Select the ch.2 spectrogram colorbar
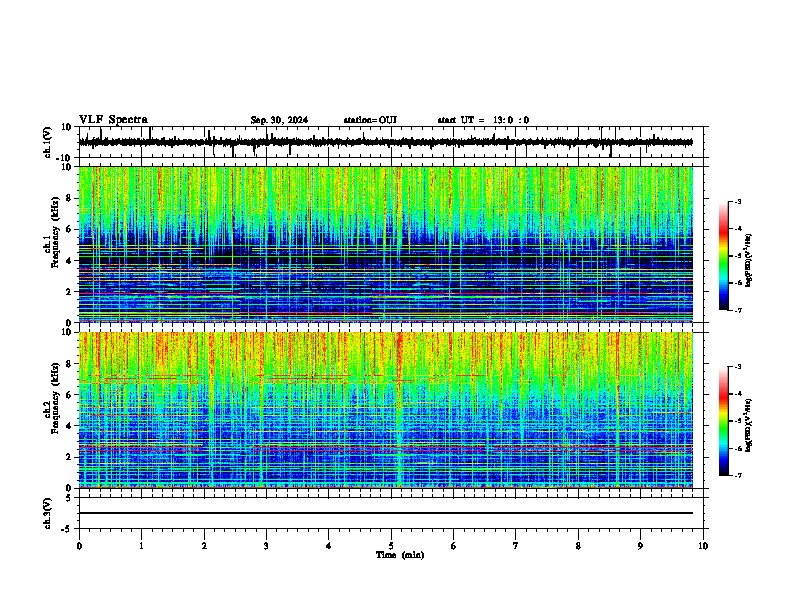Screen dimensions: 792x612 tap(724, 421)
